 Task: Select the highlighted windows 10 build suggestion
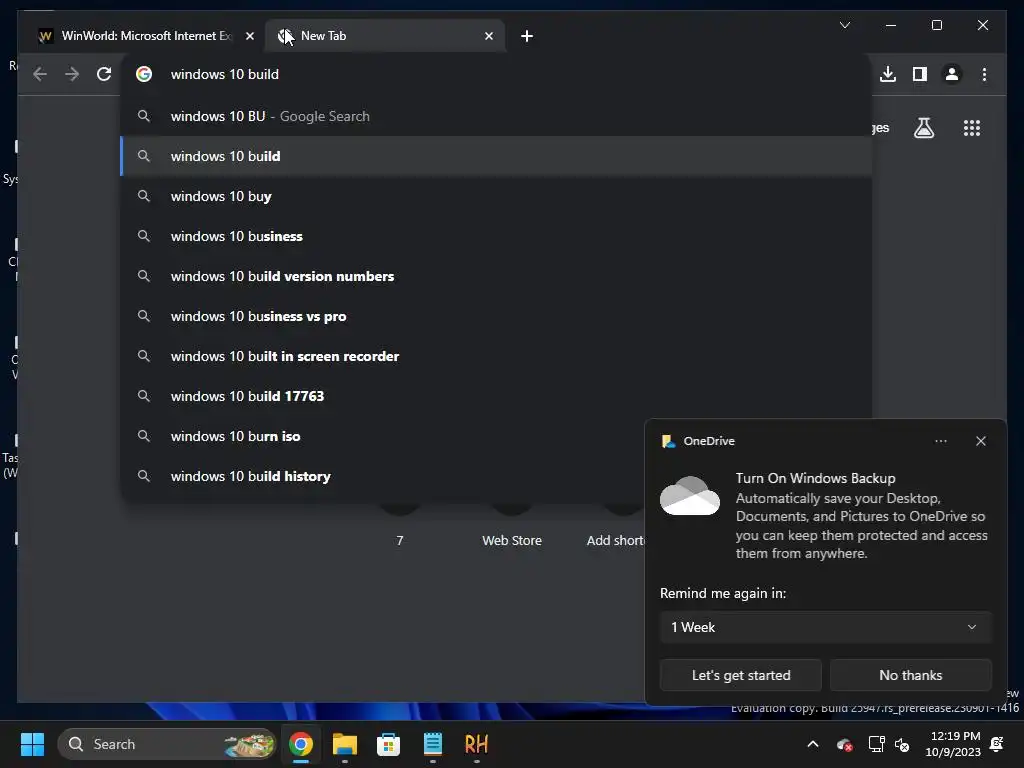[496, 156]
